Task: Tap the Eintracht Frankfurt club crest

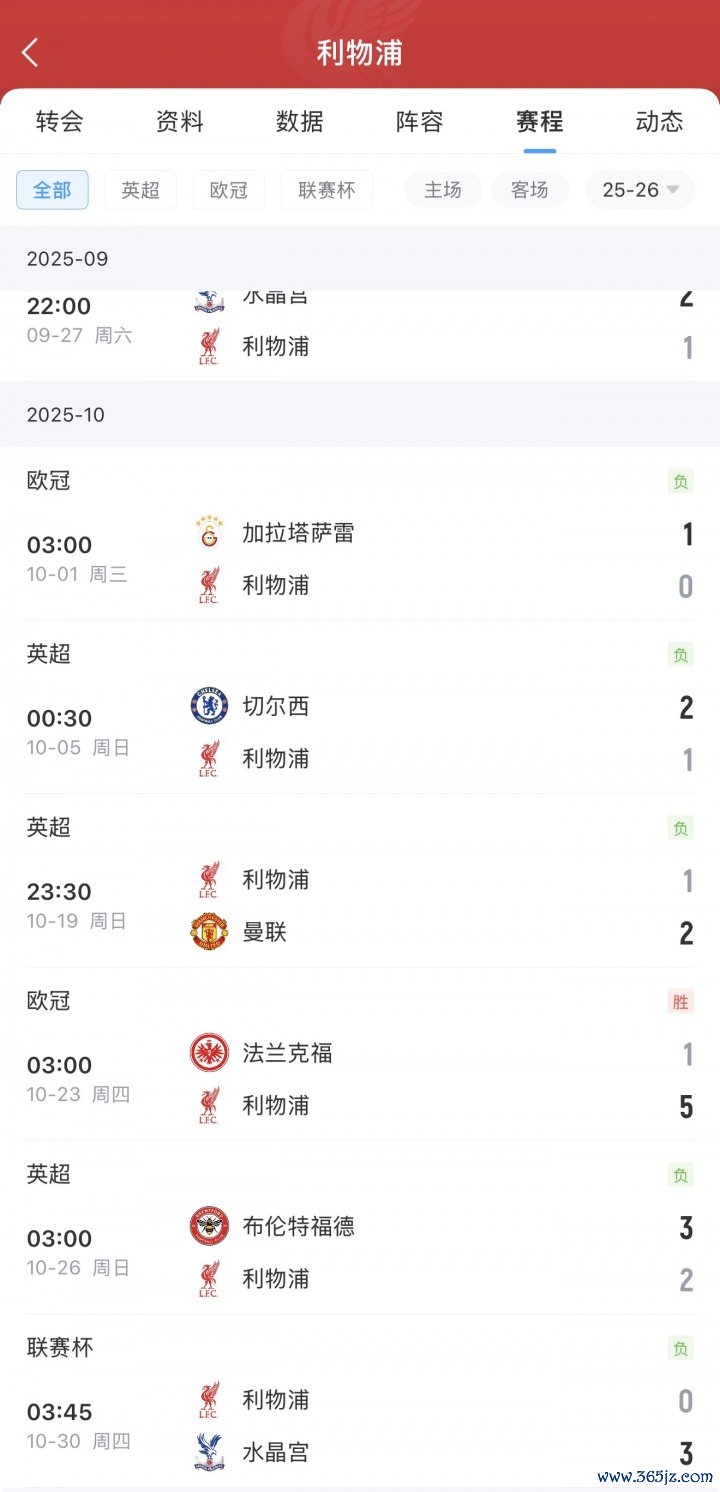Action: pyautogui.click(x=209, y=1053)
